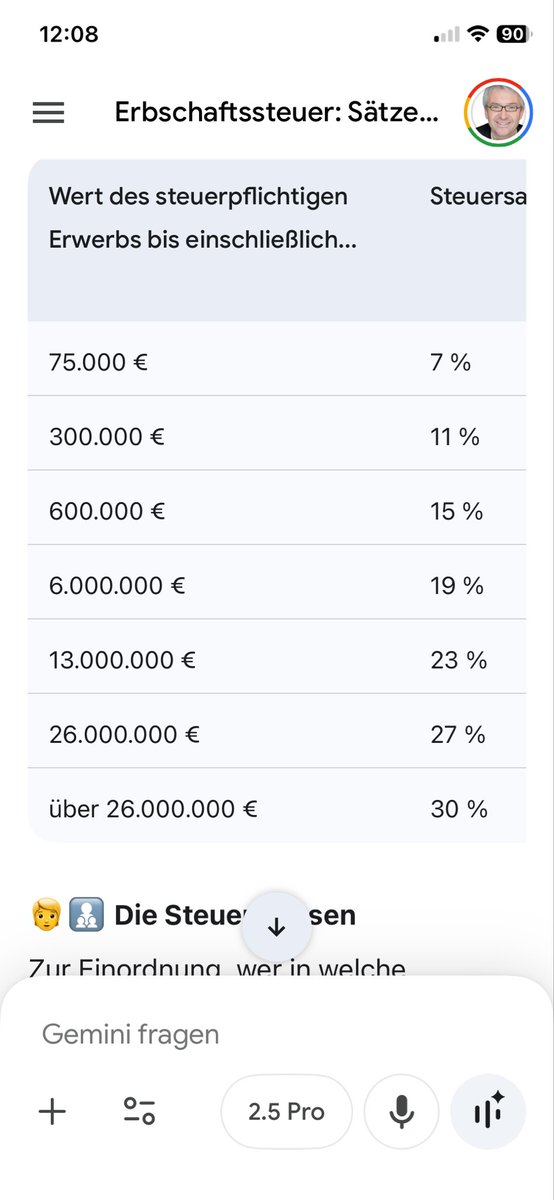Select the 75.000 € table row
The width and height of the screenshot is (554, 1200).
click(x=277, y=362)
